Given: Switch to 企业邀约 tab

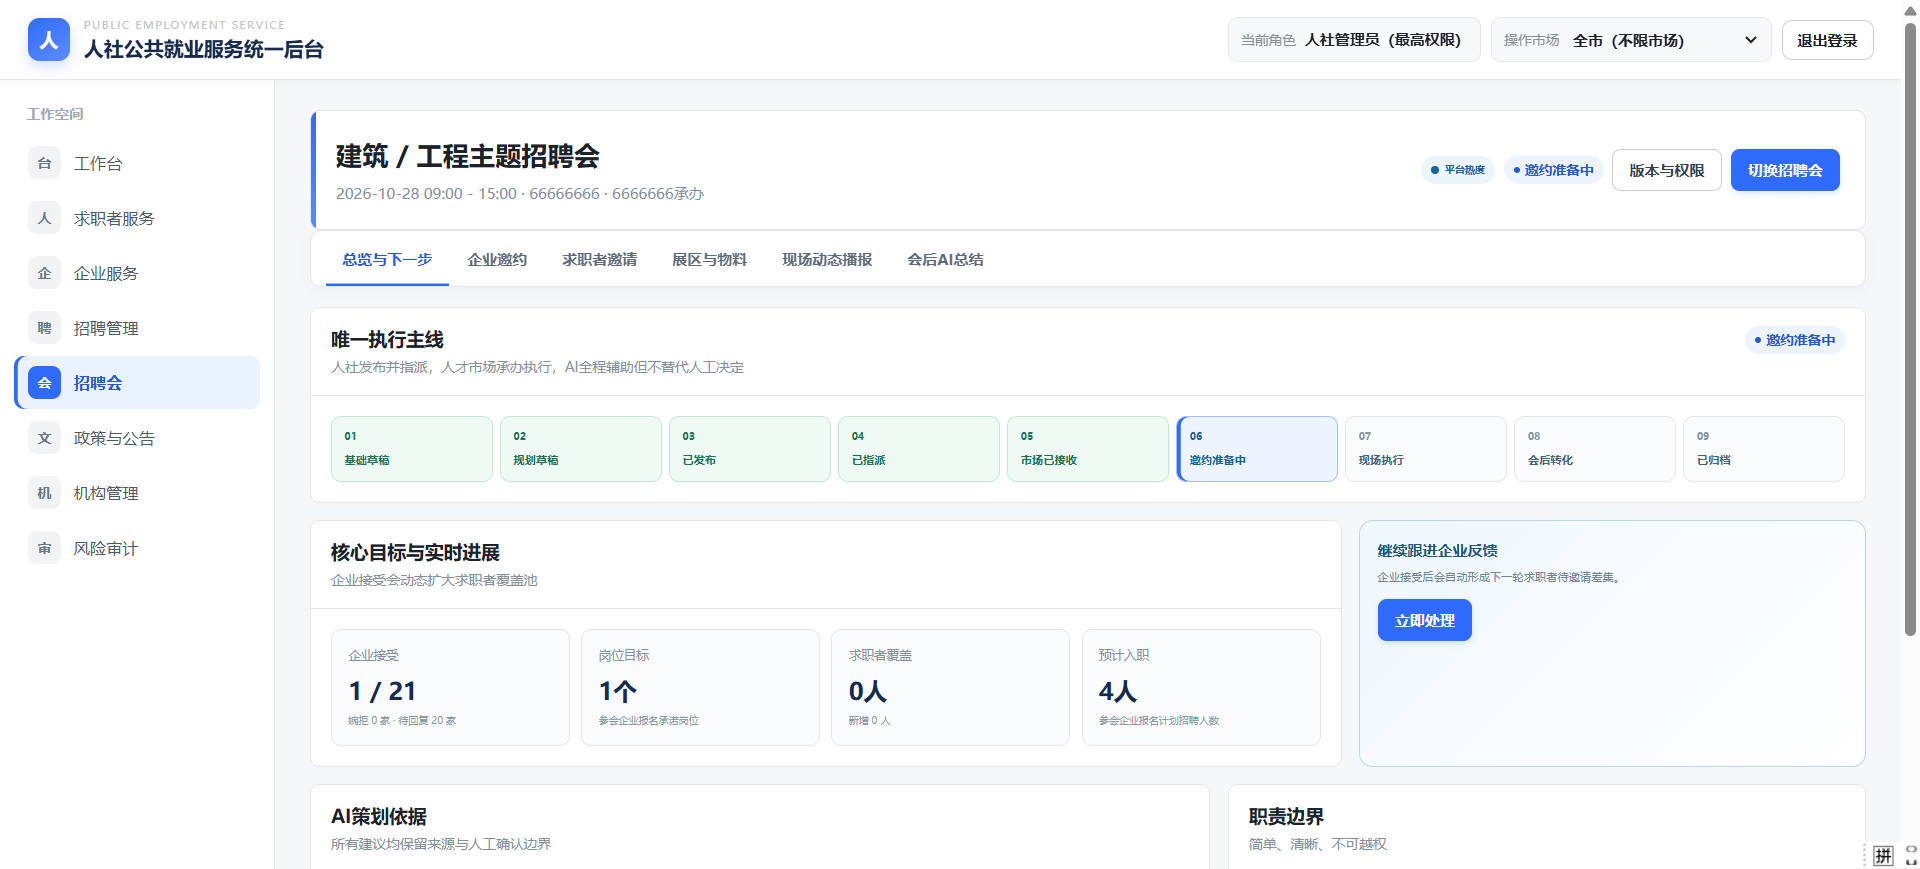Looking at the screenshot, I should click(497, 259).
